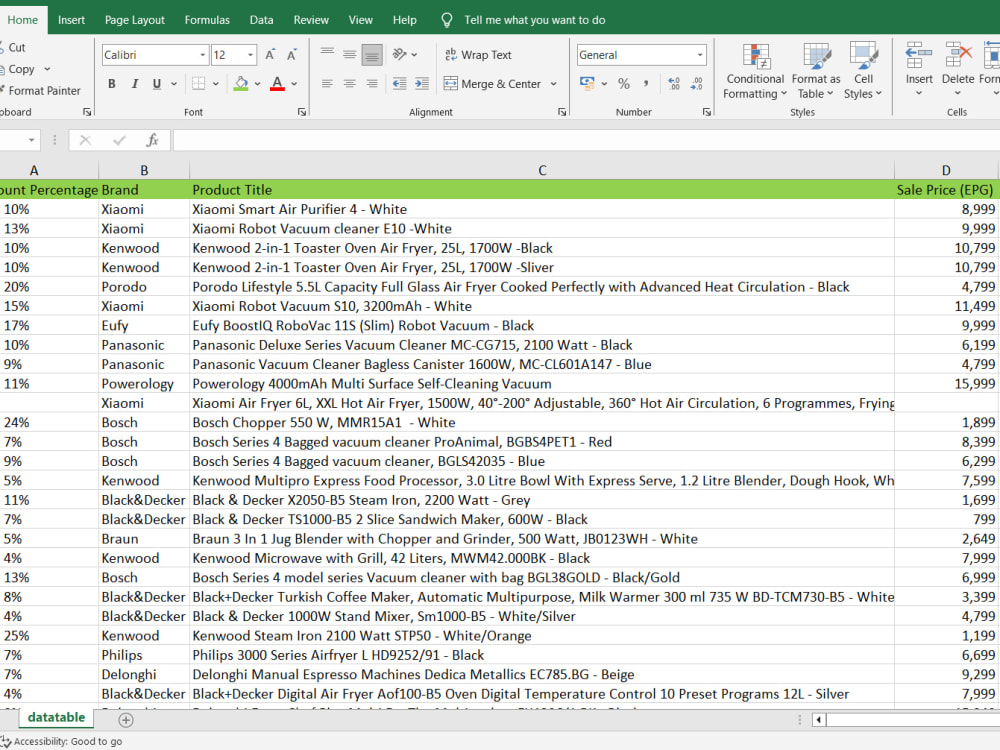Toggle Wrap Text

coord(478,55)
